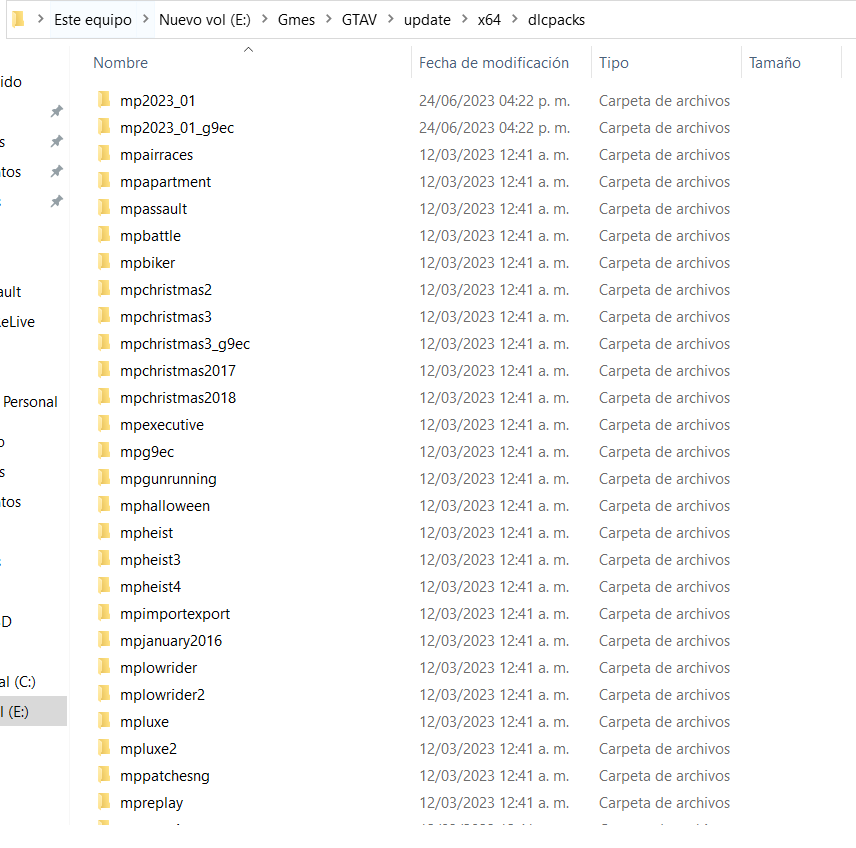The image size is (856, 848).
Task: Click the second pin icon in sidebar
Action: tap(57, 141)
